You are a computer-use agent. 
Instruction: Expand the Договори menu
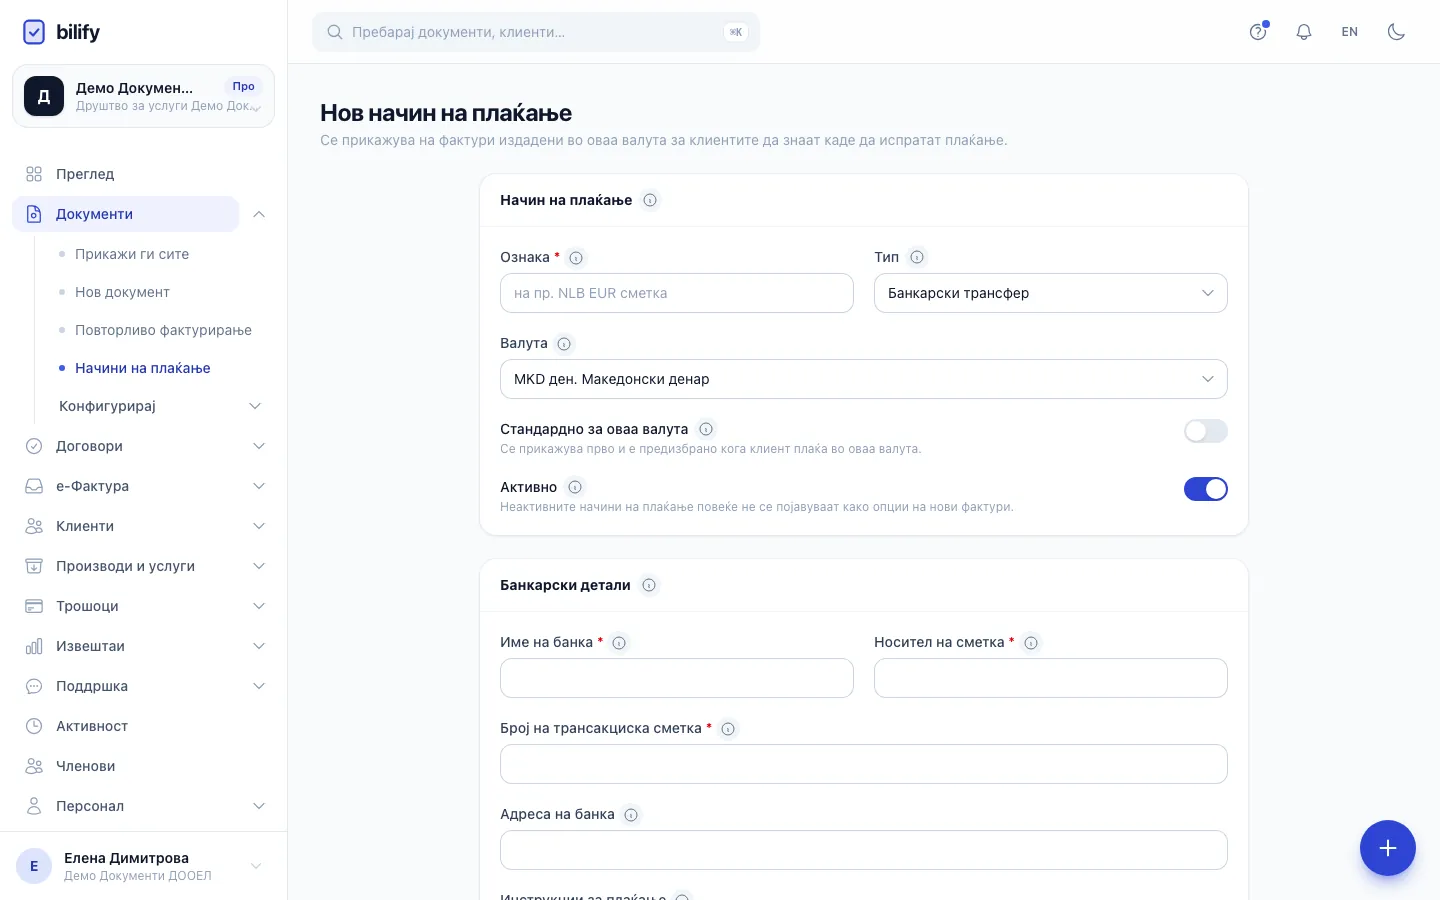pos(144,446)
